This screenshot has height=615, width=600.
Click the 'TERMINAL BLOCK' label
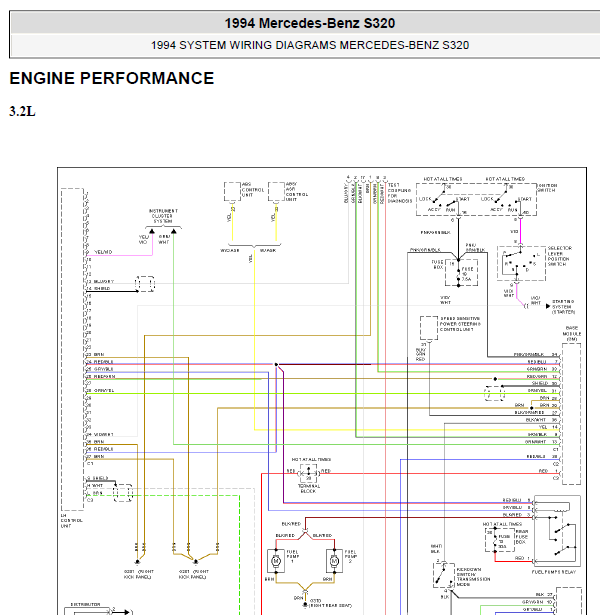309,488
